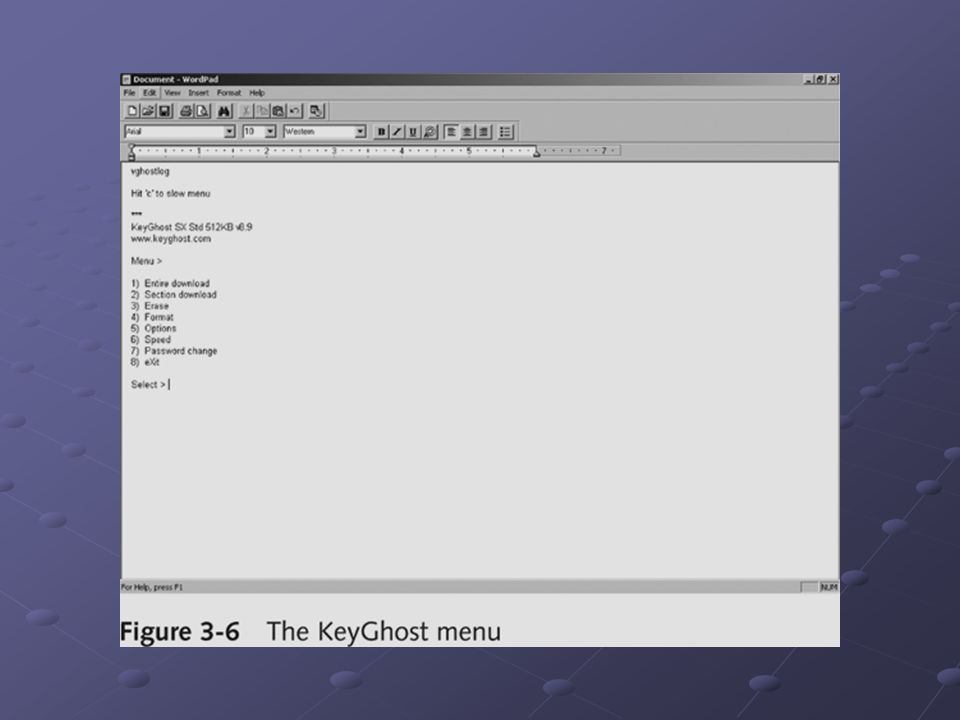This screenshot has width=960, height=720.
Task: Close the WordPad window
Action: click(x=833, y=80)
